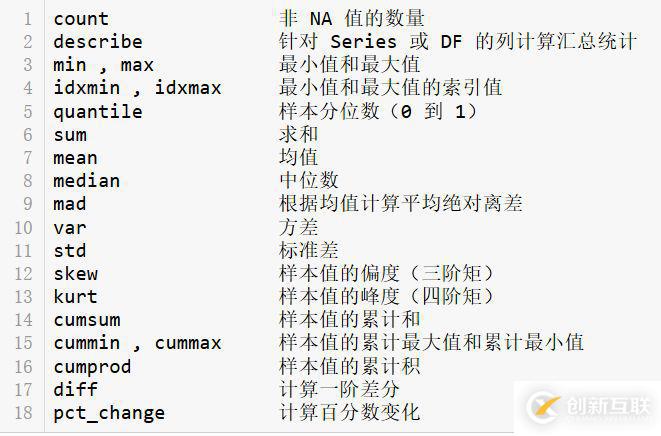Place cursor on the median keyword
The width and height of the screenshot is (661, 436).
pos(87,181)
